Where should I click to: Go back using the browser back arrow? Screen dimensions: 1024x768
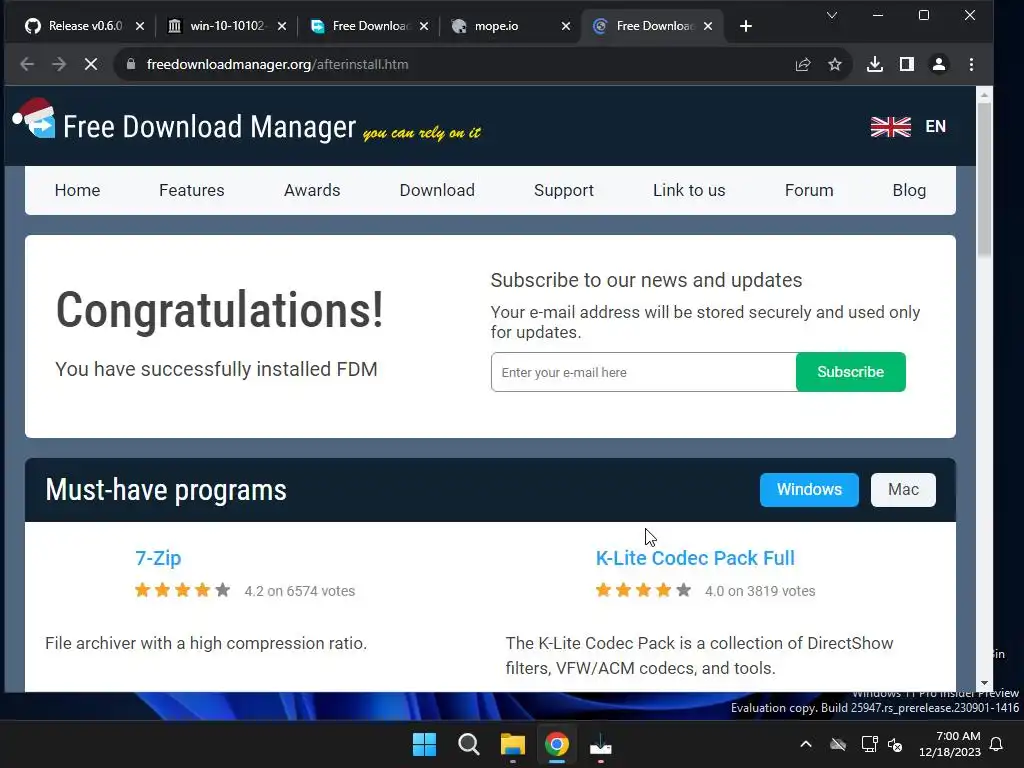click(x=27, y=64)
